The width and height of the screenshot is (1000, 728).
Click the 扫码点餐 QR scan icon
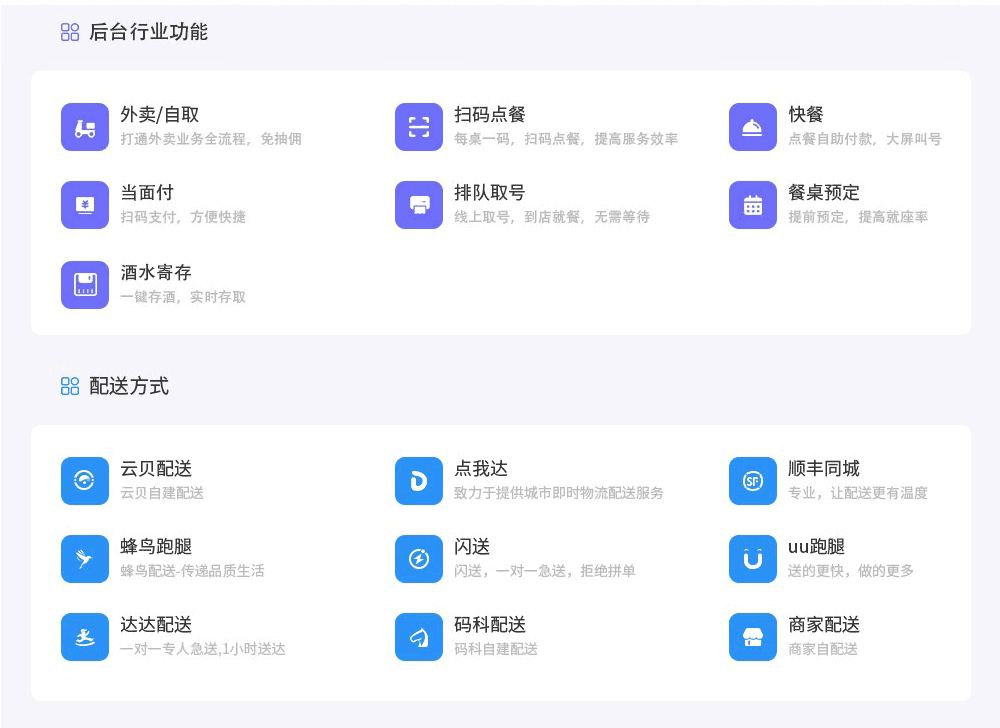pos(419,127)
